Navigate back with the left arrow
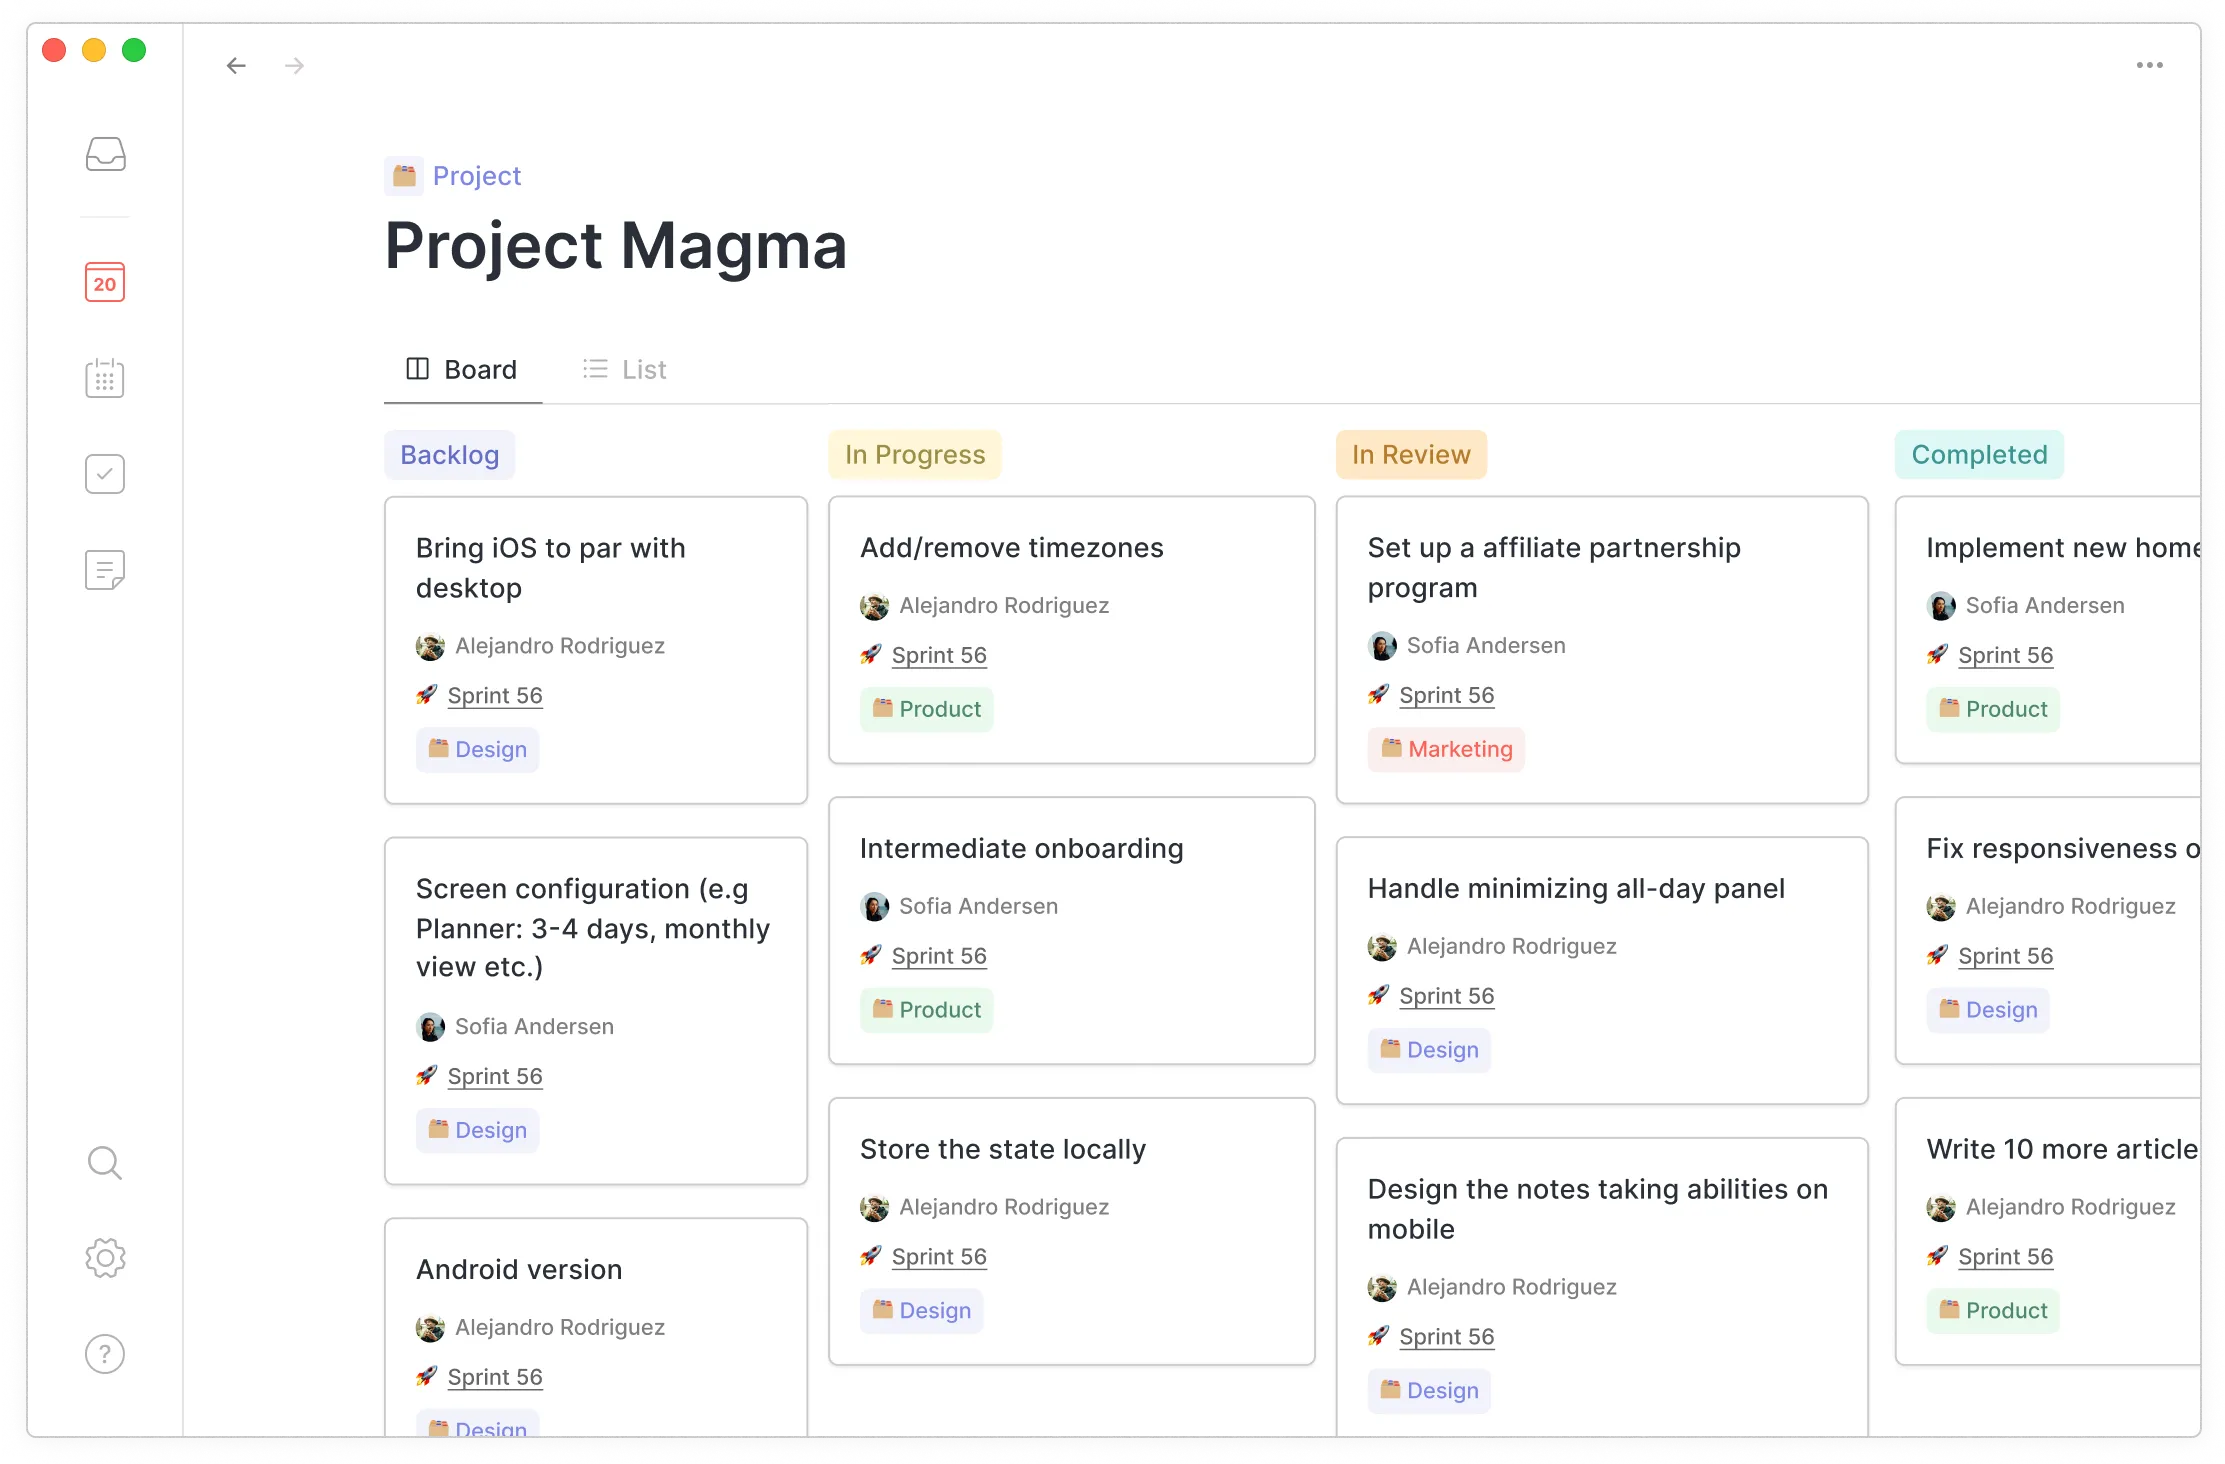This screenshot has width=2225, height=1464. click(236, 65)
